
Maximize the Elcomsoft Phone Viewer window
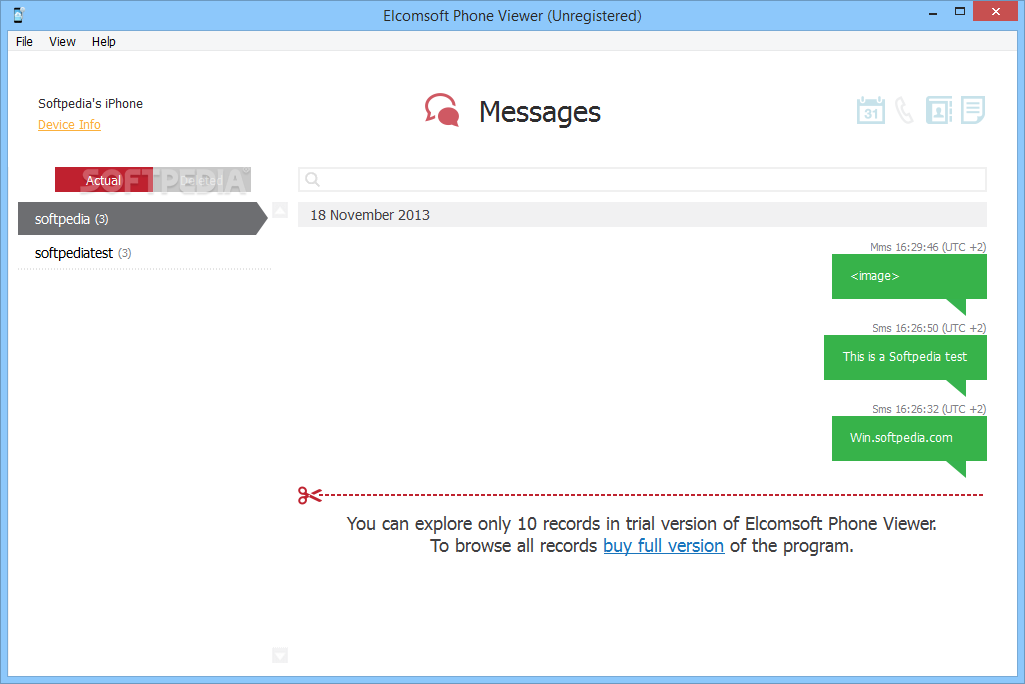click(960, 12)
